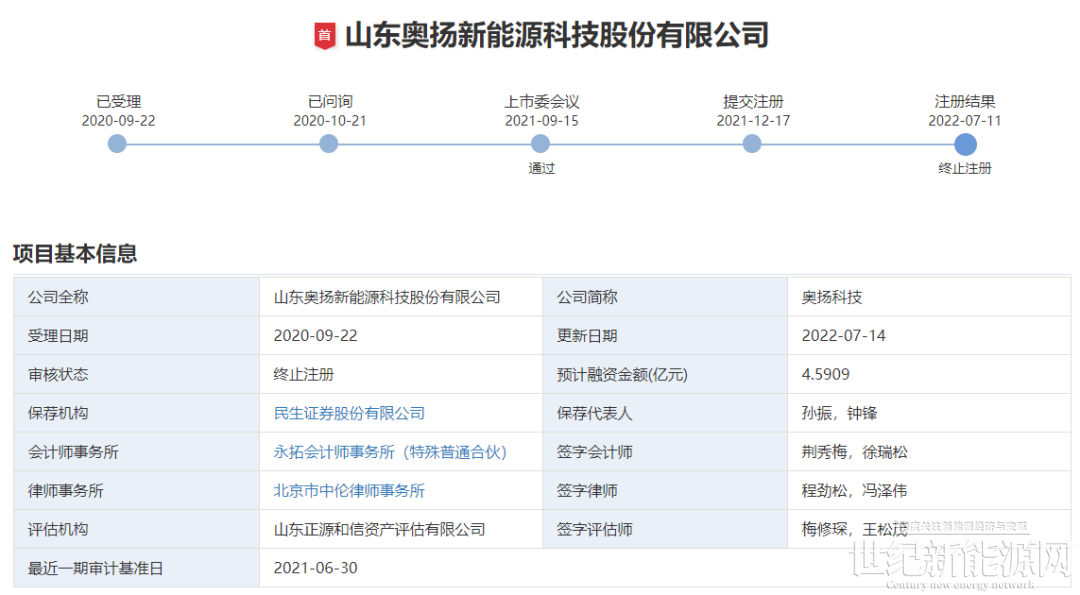Click the 项目基本信息 section heading
This screenshot has height=595, width=1080.
75,253
